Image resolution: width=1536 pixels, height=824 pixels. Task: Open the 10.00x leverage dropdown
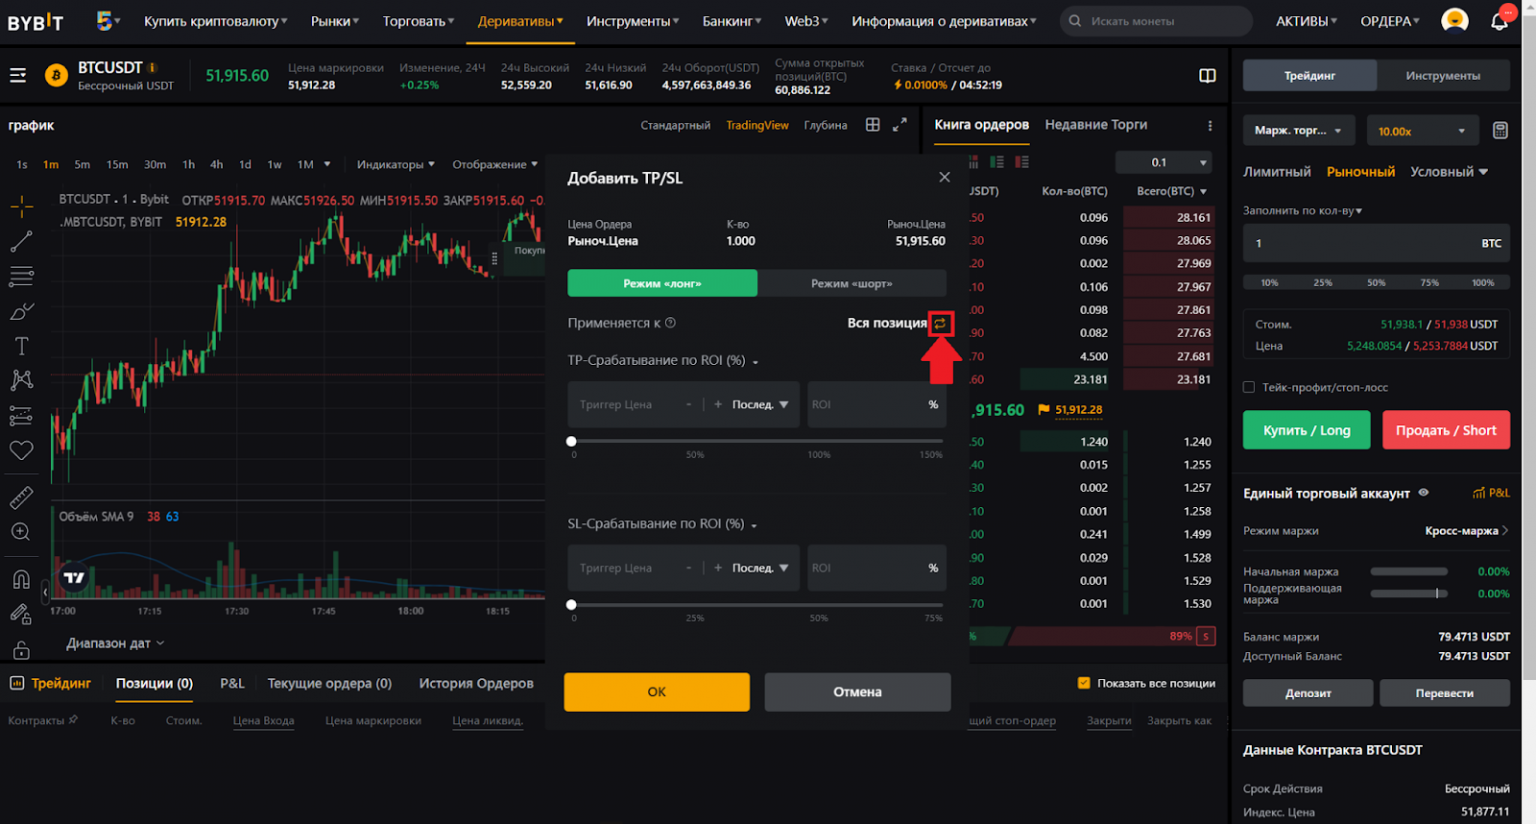[1421, 131]
